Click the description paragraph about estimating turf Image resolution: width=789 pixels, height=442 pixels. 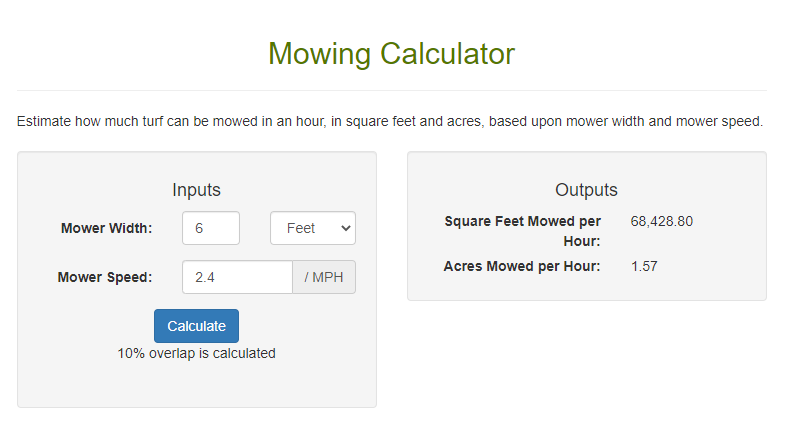point(390,122)
